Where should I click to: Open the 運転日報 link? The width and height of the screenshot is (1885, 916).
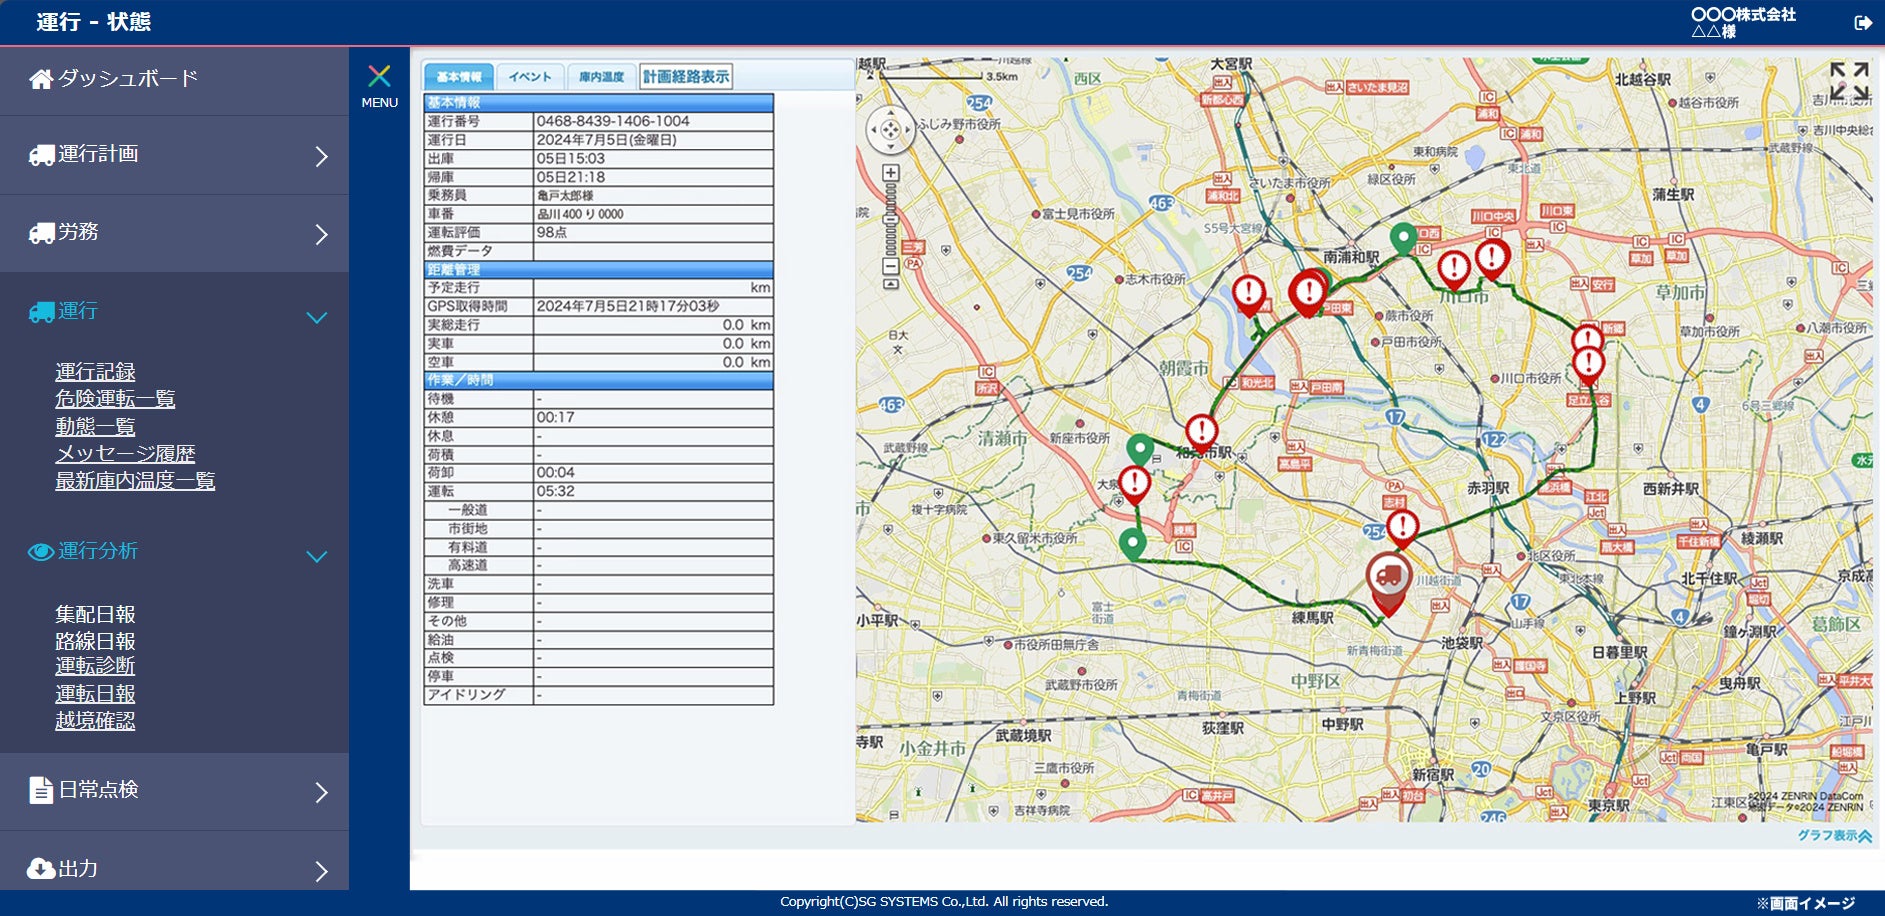point(95,694)
